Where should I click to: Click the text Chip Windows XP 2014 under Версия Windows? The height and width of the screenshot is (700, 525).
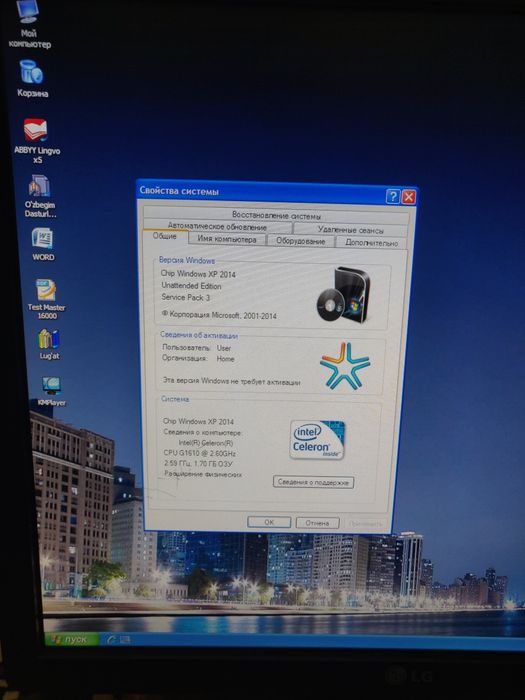[198, 274]
